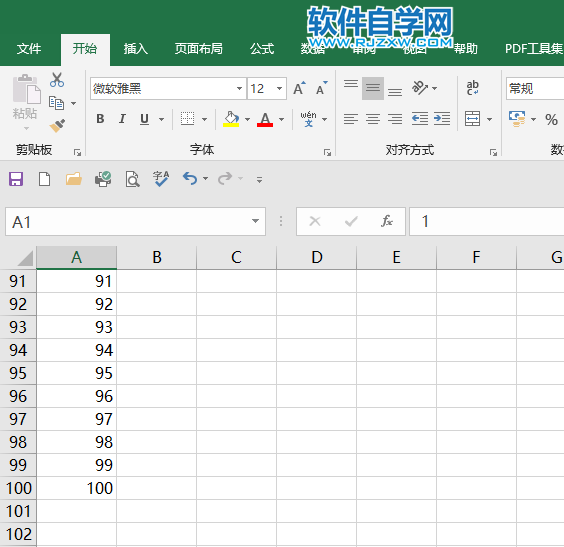Cut selection with scissors icon
564x547 pixels.
point(57,80)
